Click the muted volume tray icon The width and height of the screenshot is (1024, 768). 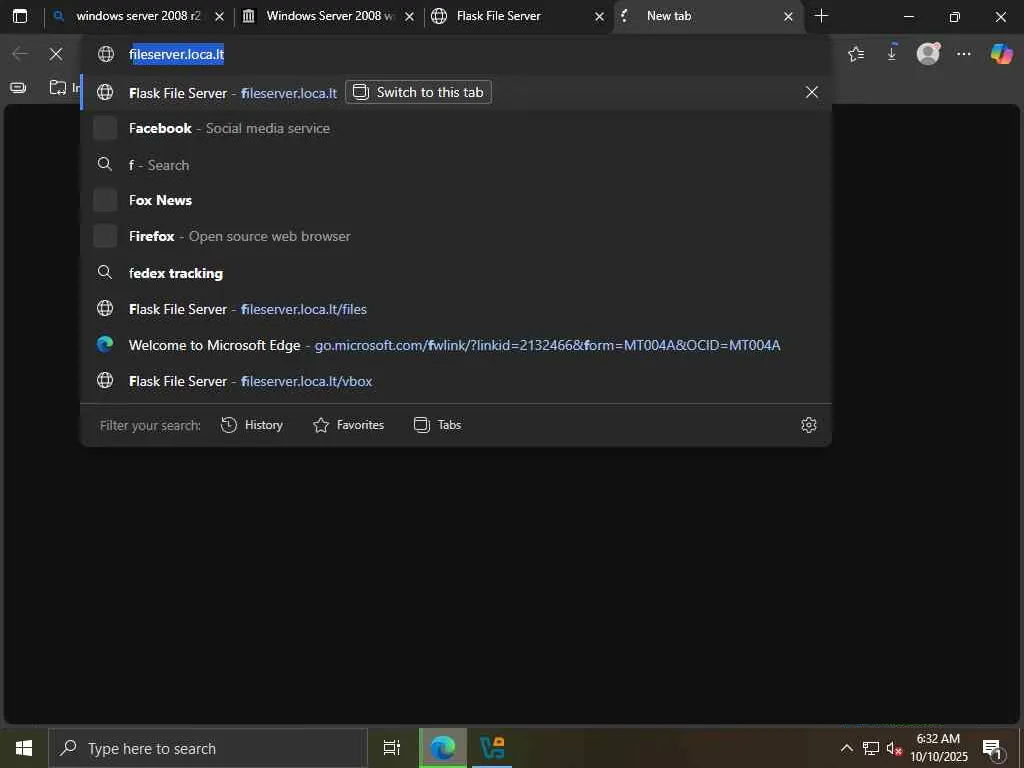pyautogui.click(x=894, y=748)
